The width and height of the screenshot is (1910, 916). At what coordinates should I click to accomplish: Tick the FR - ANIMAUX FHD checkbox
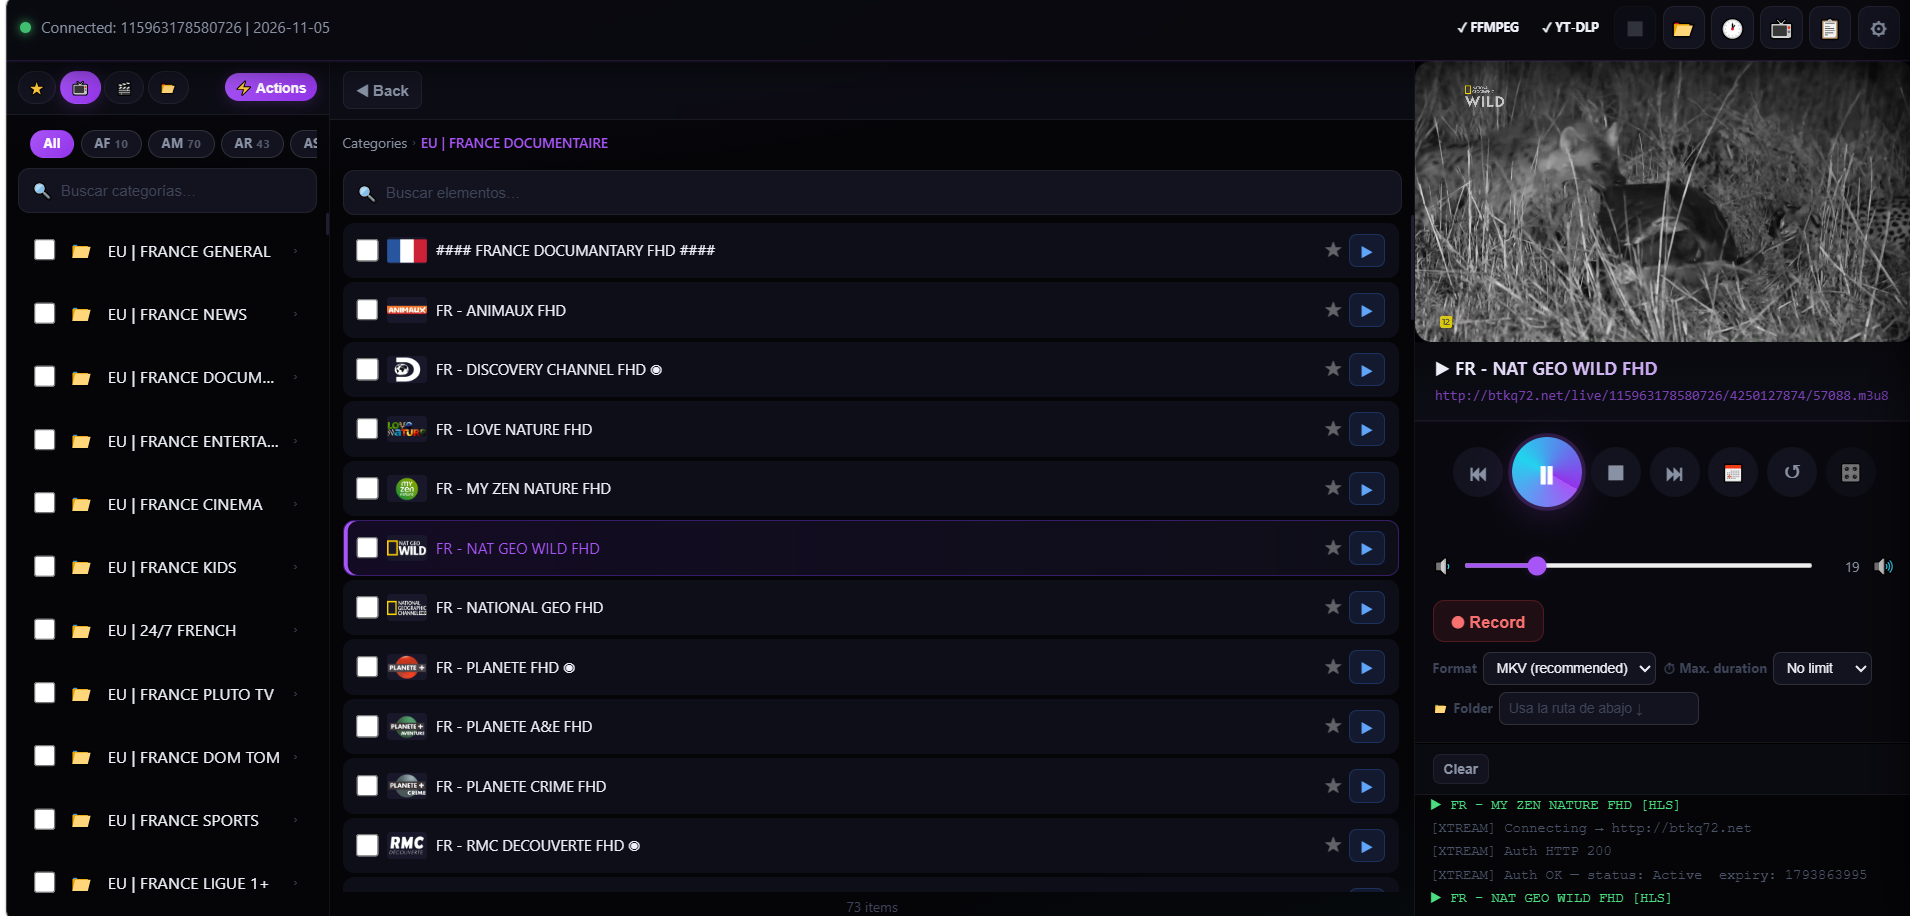click(x=368, y=310)
